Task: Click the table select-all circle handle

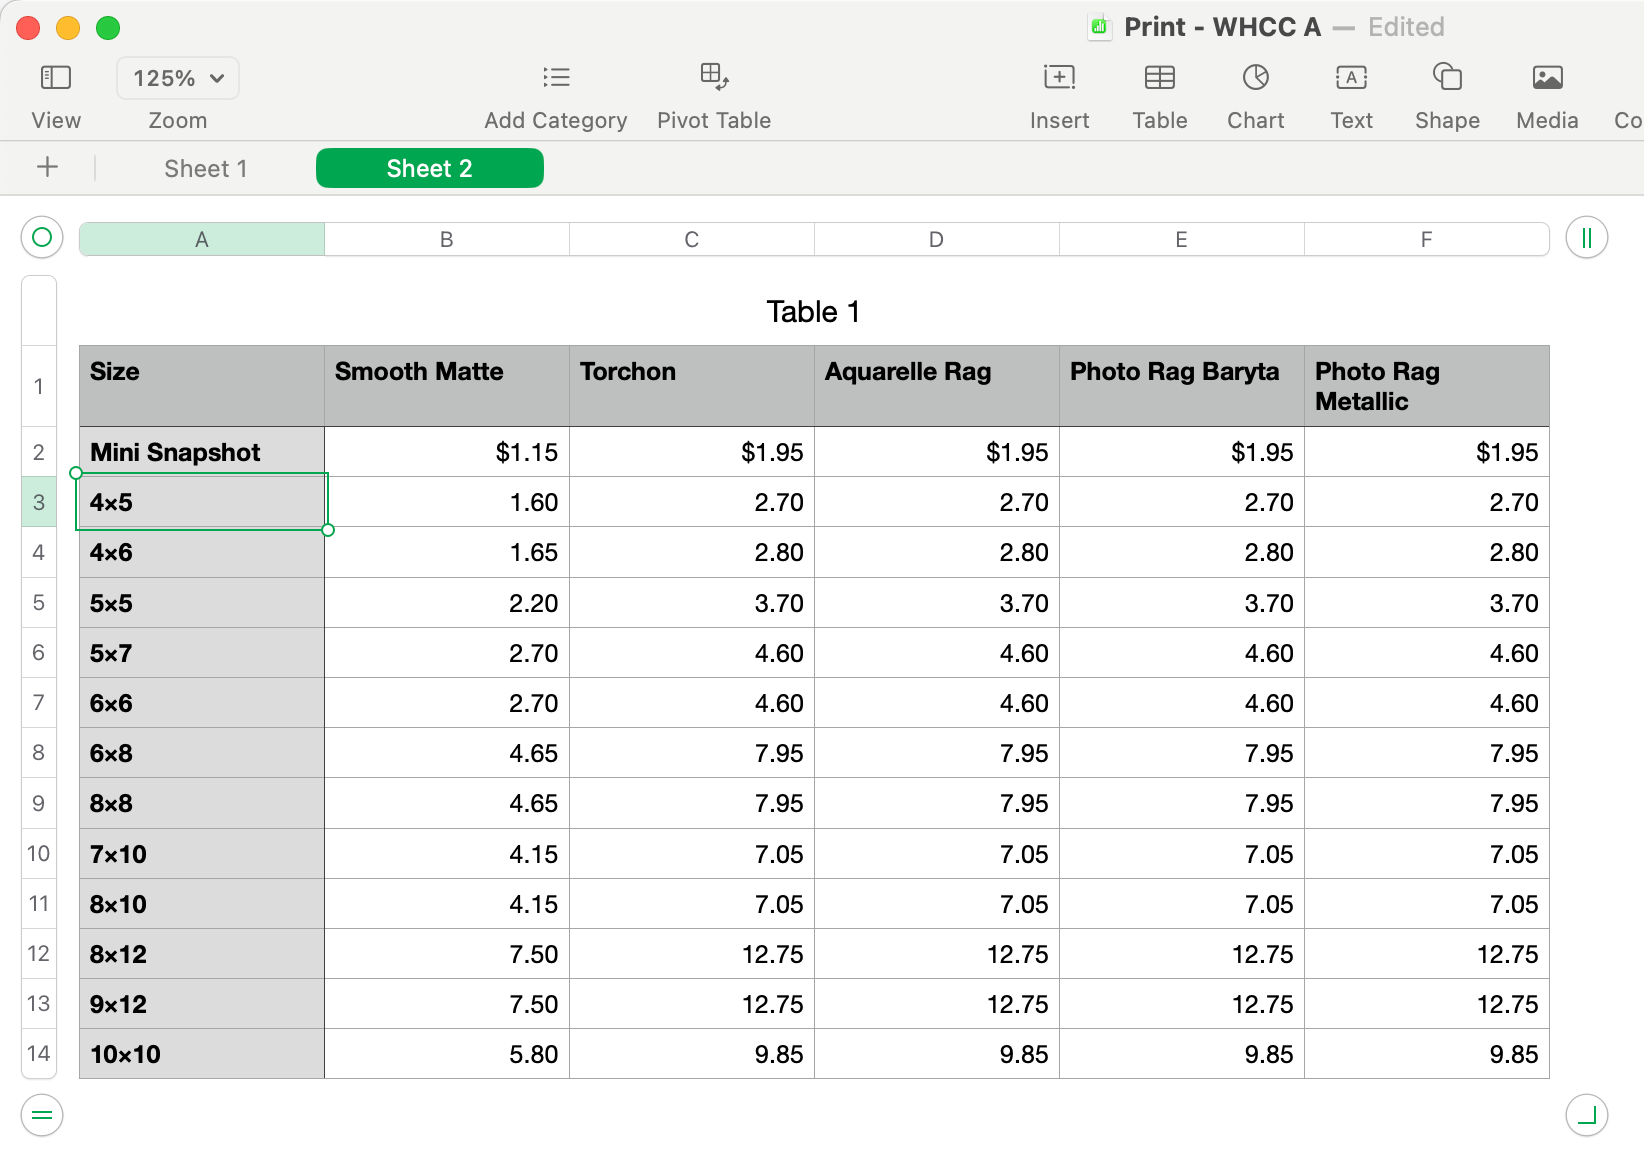Action: (42, 238)
